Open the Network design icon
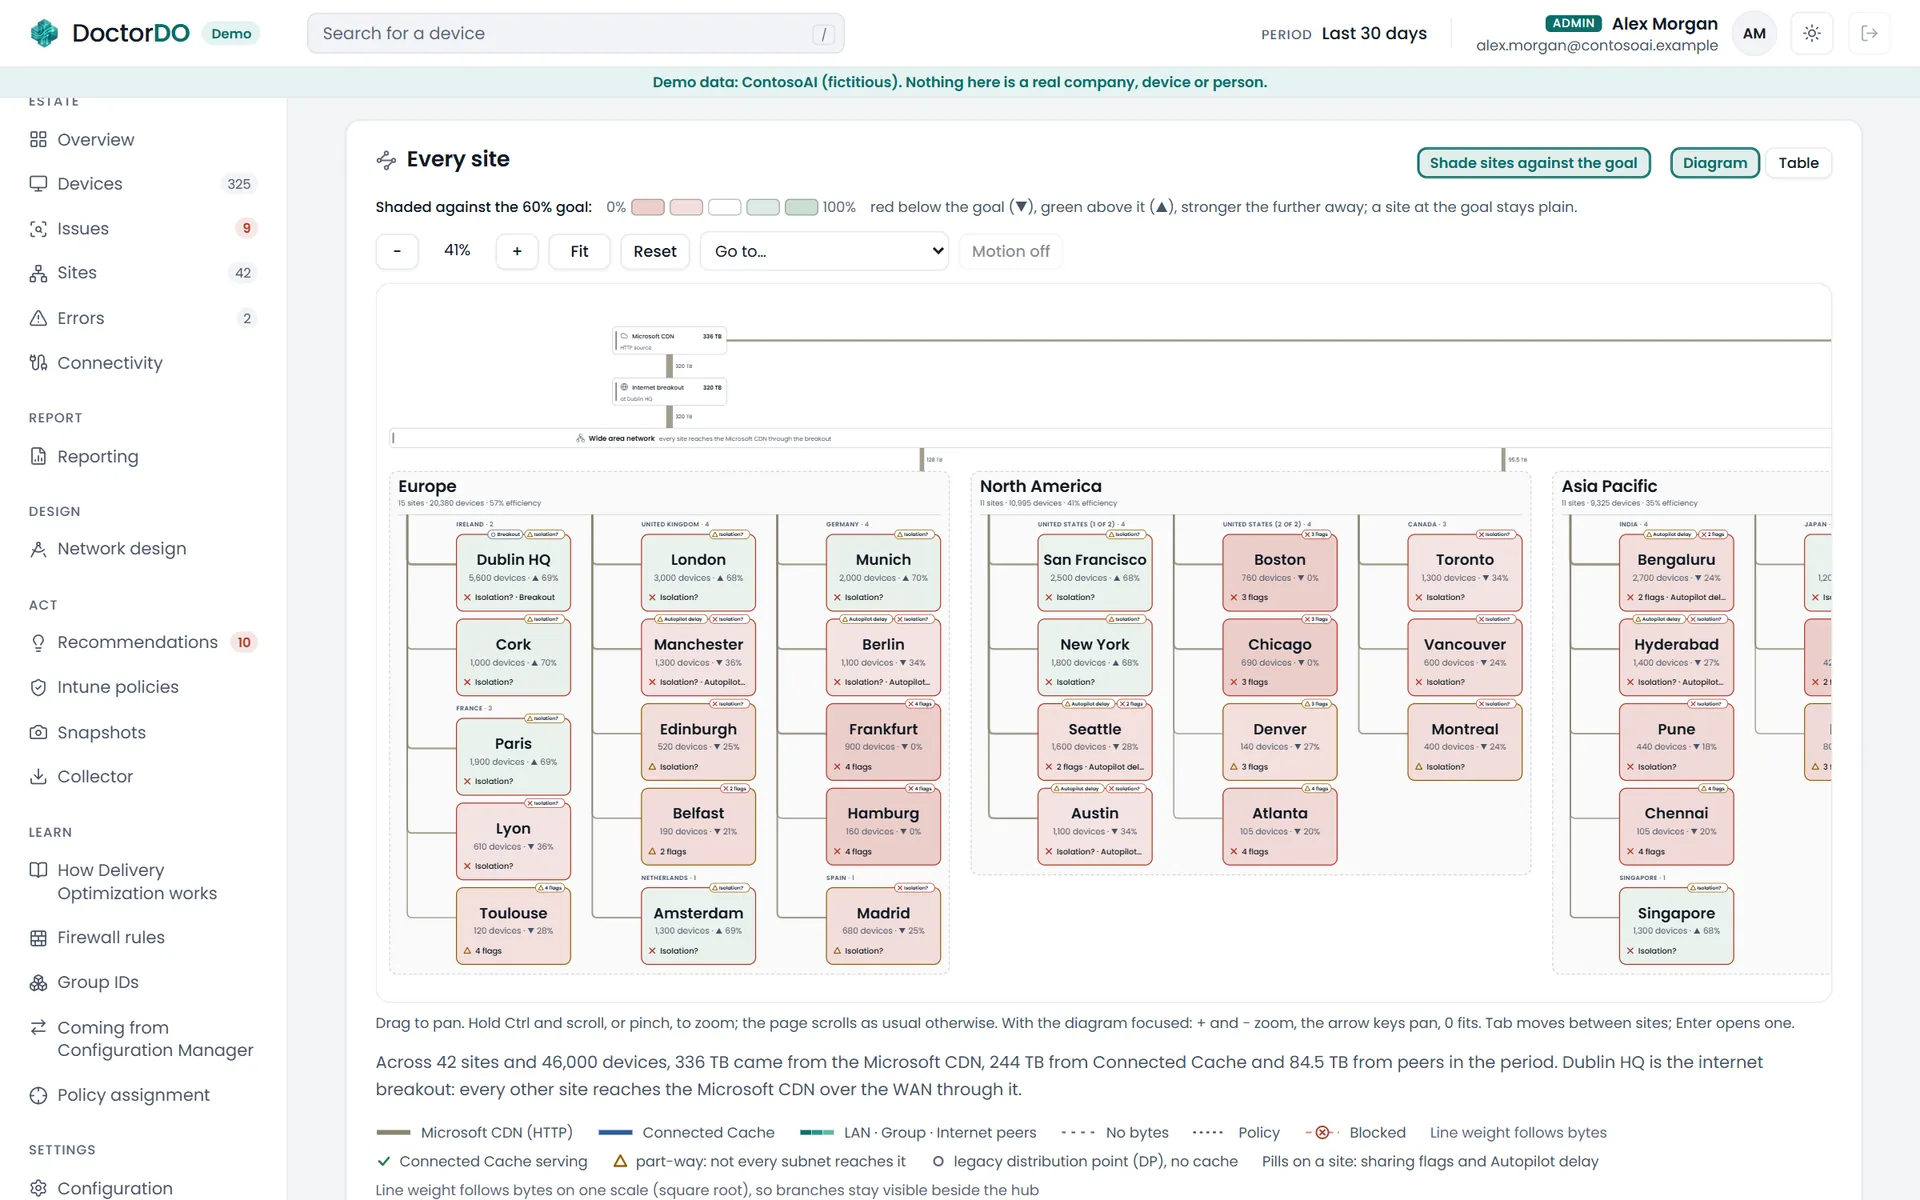This screenshot has width=1920, height=1200. (x=38, y=549)
